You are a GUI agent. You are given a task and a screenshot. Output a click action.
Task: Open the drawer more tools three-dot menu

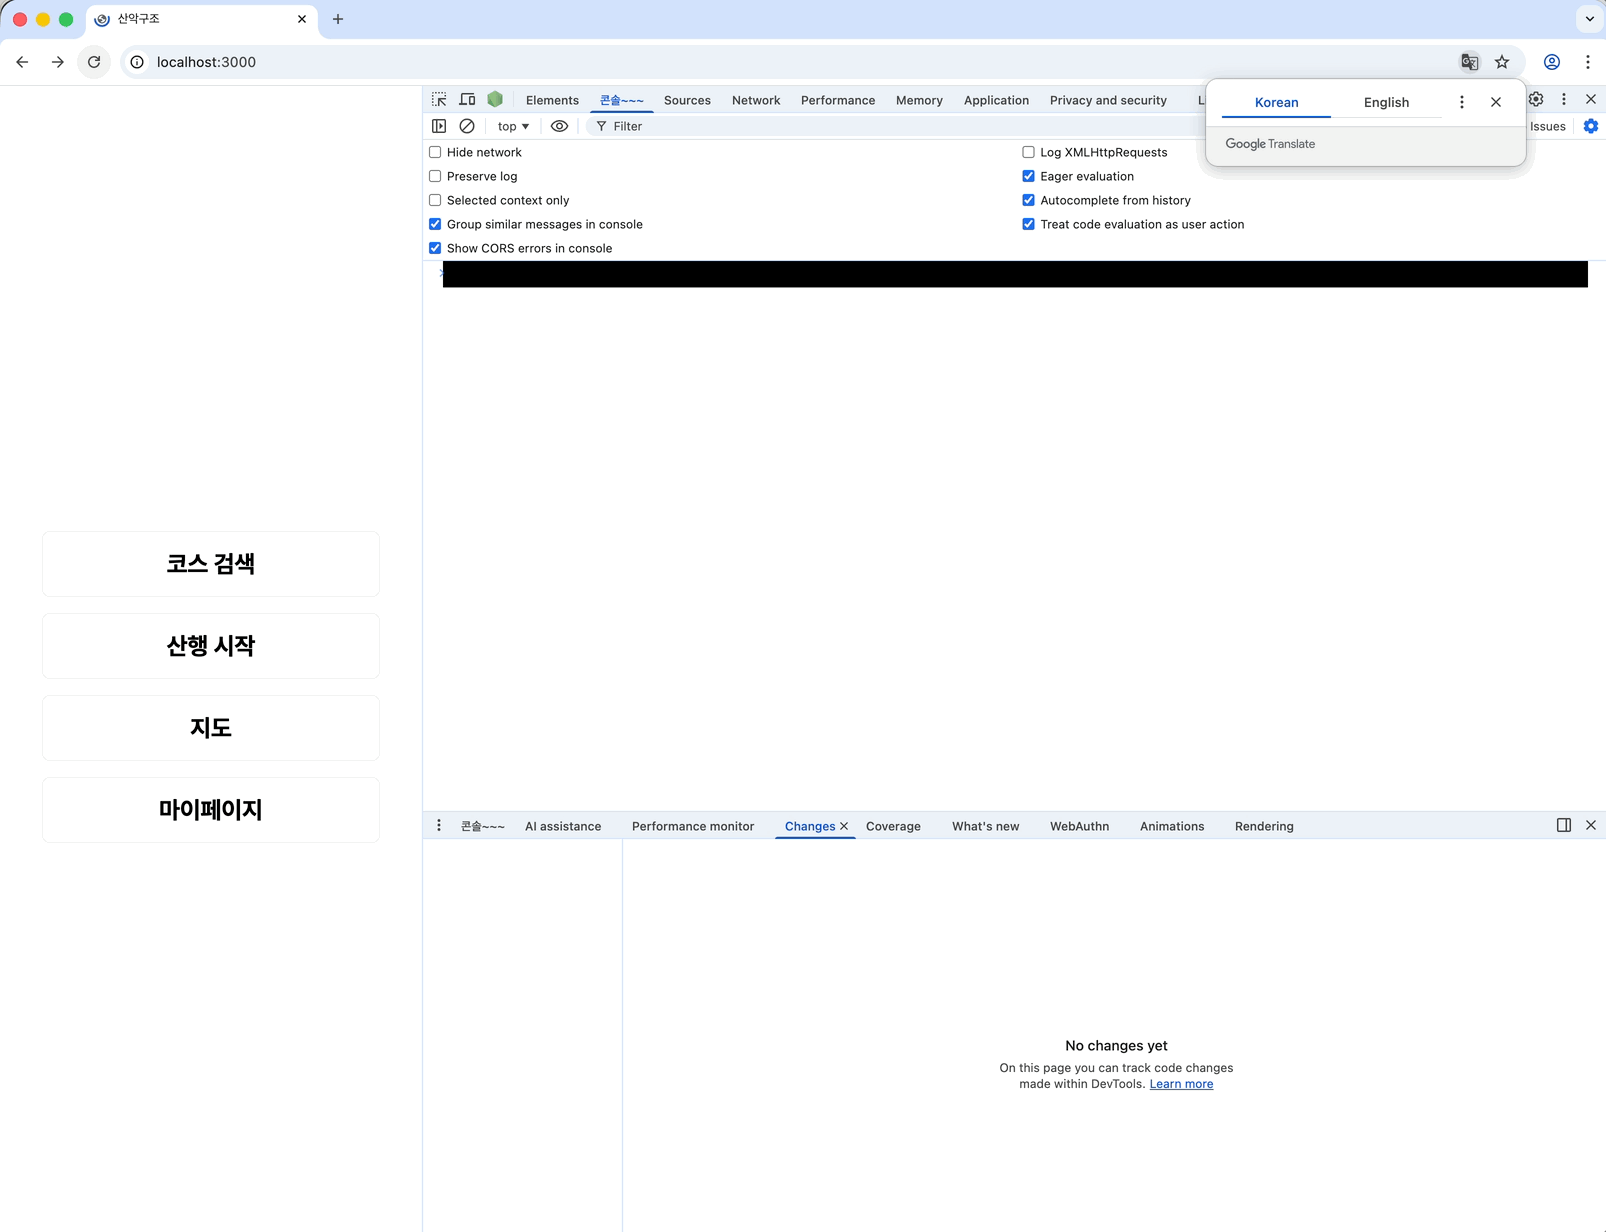point(439,826)
